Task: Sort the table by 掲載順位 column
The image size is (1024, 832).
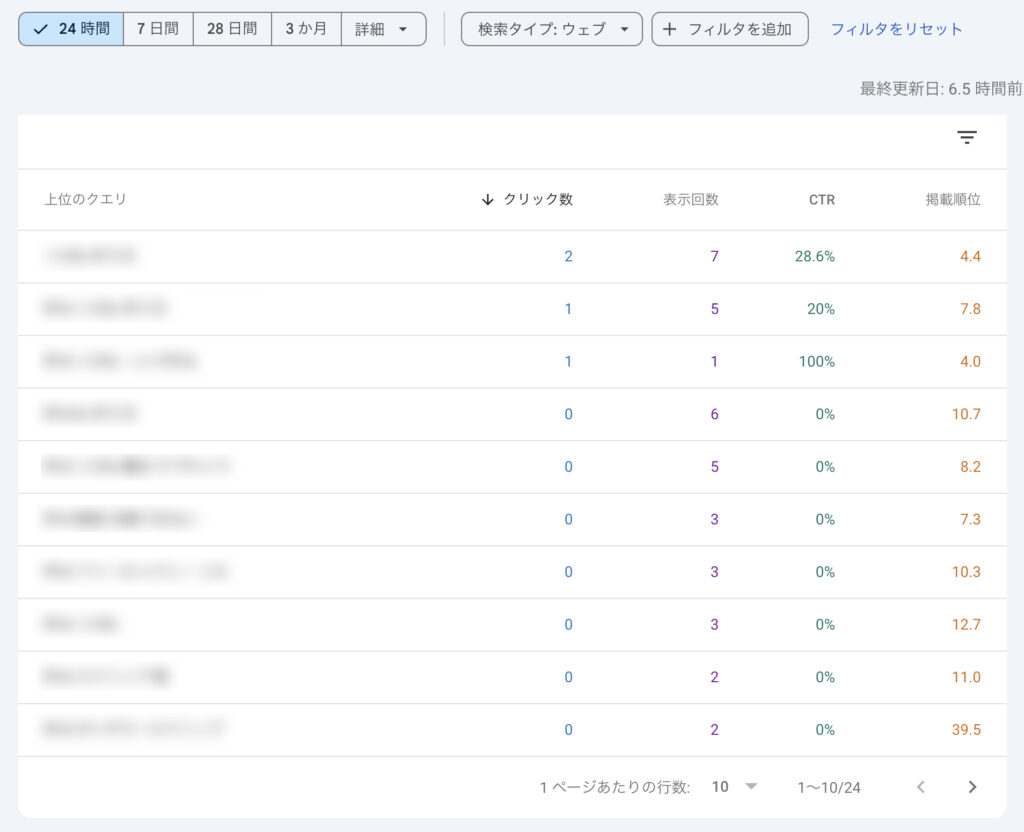Action: 951,199
